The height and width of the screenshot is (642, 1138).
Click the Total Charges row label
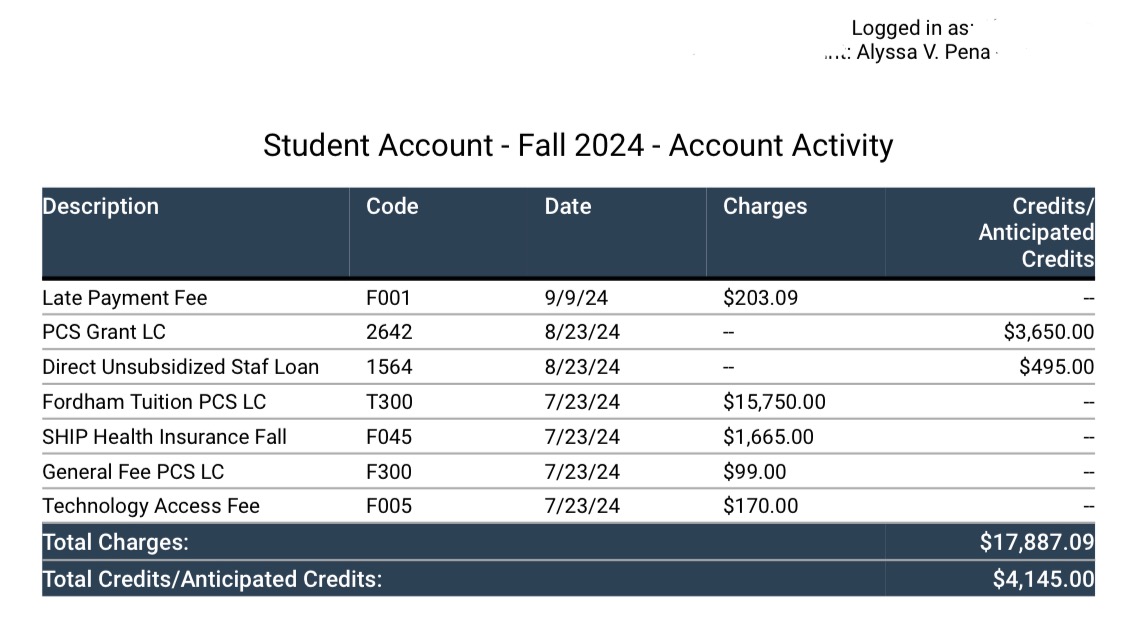(x=115, y=543)
